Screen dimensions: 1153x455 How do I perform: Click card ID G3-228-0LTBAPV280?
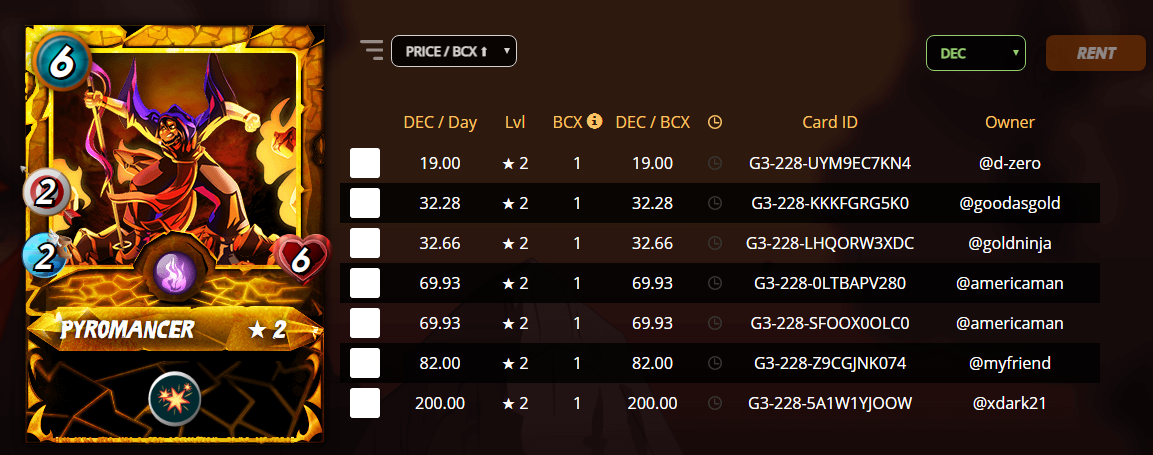coord(830,283)
